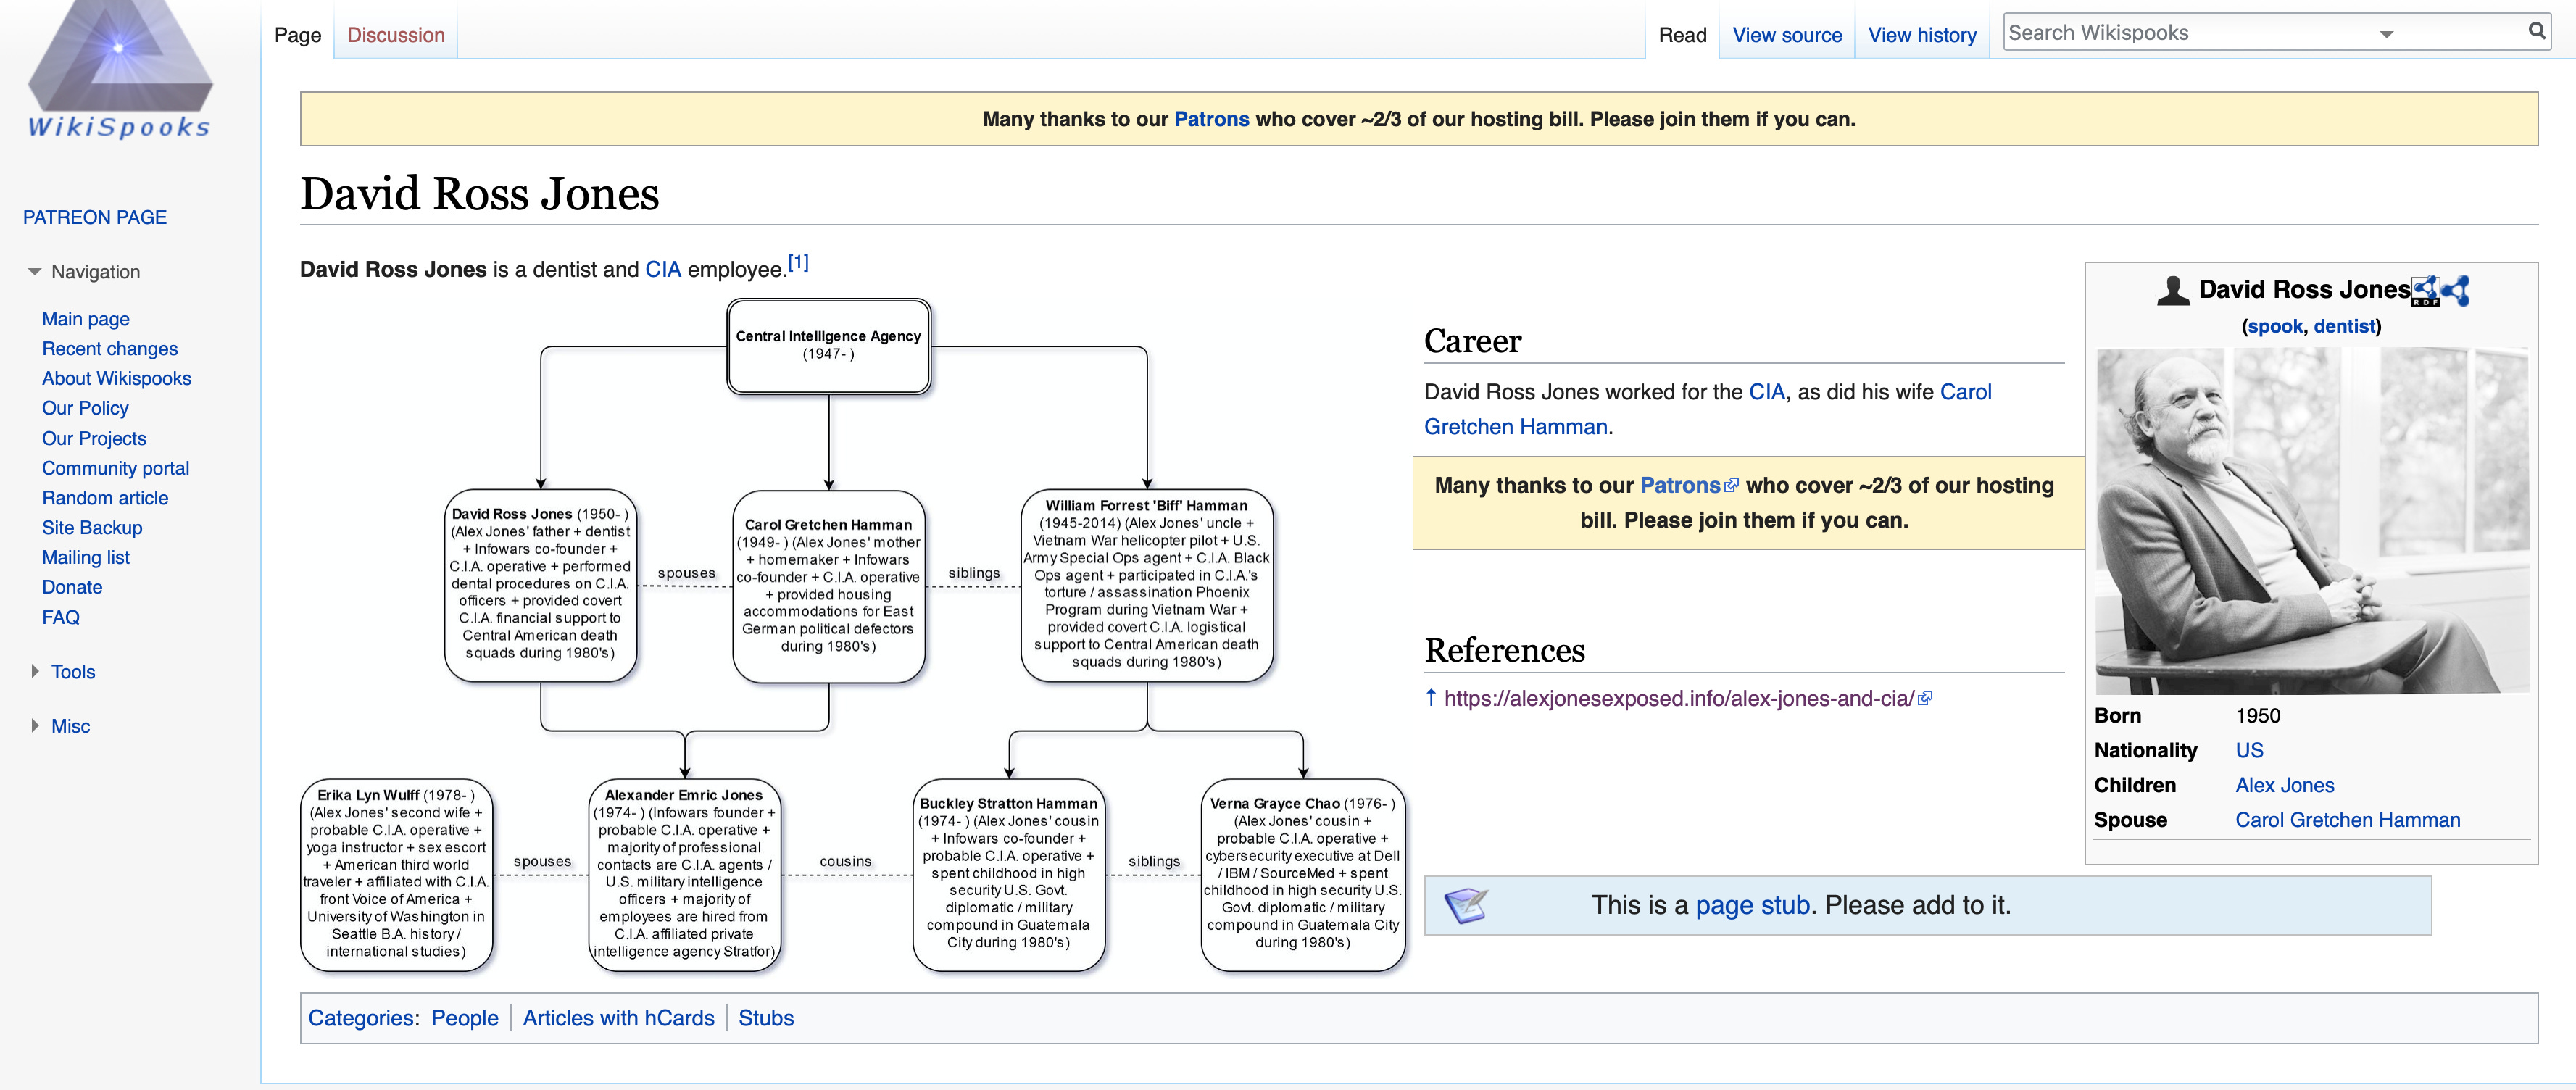
Task: Click Patrons link in yellow Career banner
Action: pyautogui.click(x=1680, y=485)
